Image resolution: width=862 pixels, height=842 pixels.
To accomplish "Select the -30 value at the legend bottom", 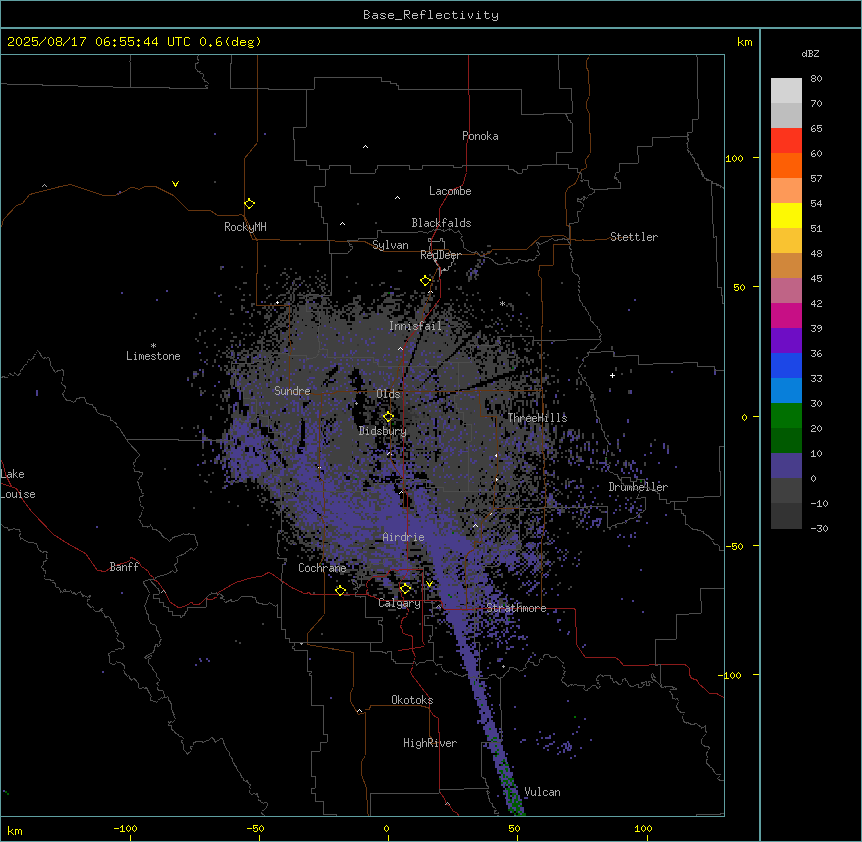I will tap(819, 528).
